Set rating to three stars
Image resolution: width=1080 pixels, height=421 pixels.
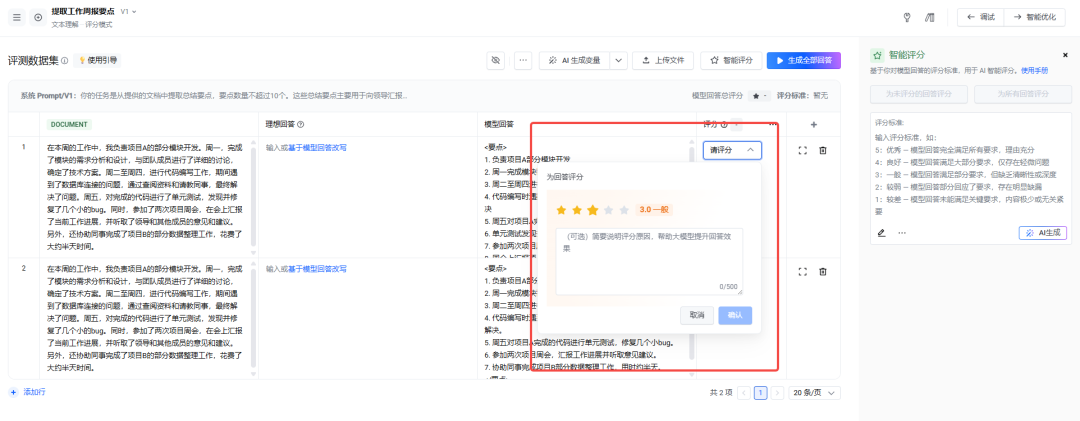tap(593, 209)
